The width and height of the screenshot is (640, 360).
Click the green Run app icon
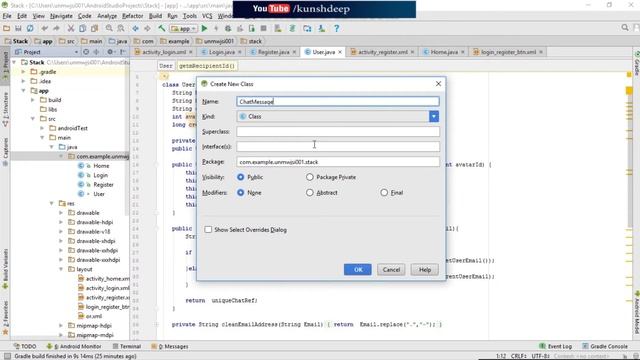pyautogui.click(x=204, y=29)
